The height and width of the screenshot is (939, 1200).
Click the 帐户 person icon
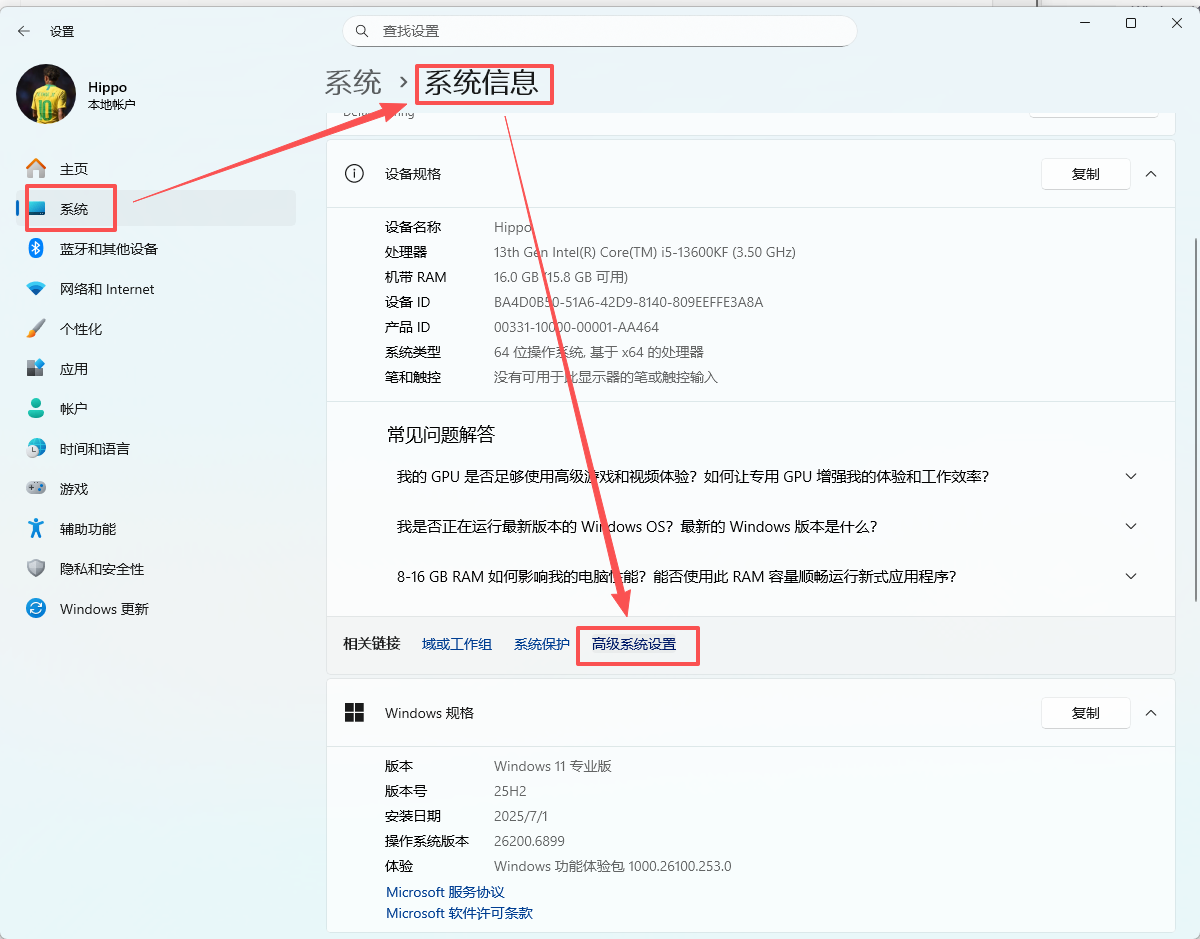(36, 409)
